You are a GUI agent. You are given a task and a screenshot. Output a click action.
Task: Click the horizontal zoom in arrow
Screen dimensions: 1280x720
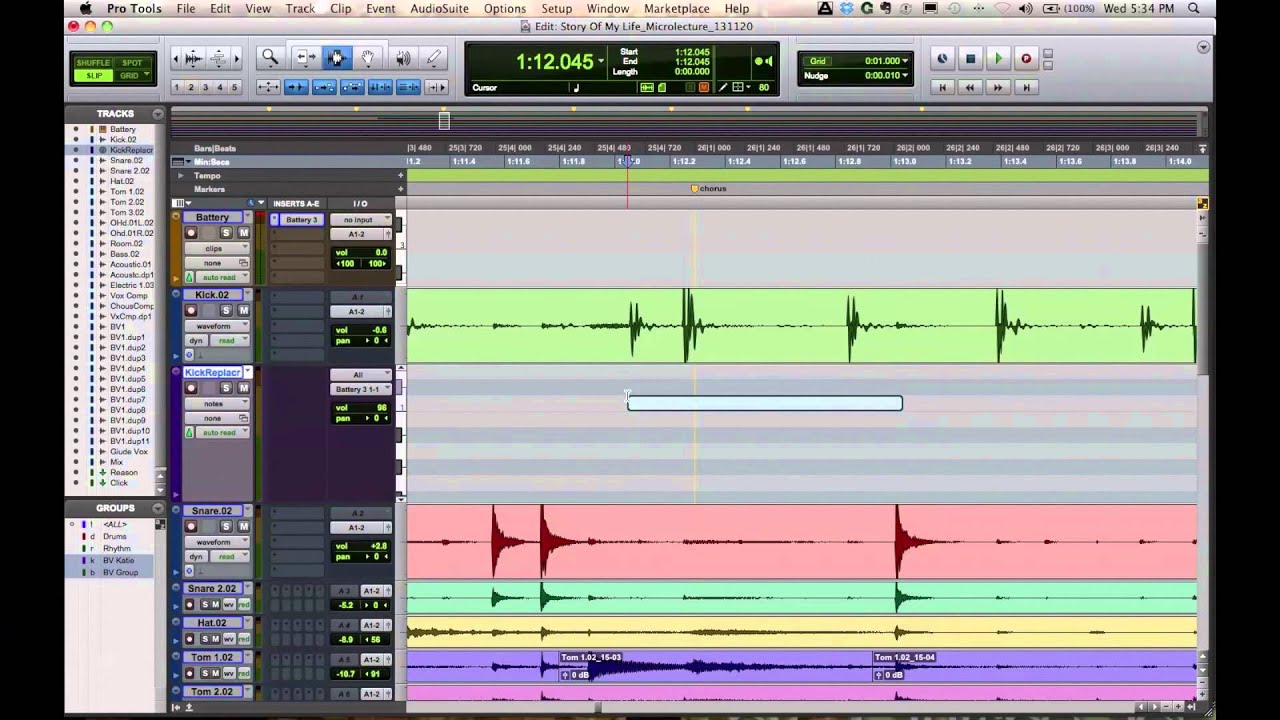click(235, 59)
